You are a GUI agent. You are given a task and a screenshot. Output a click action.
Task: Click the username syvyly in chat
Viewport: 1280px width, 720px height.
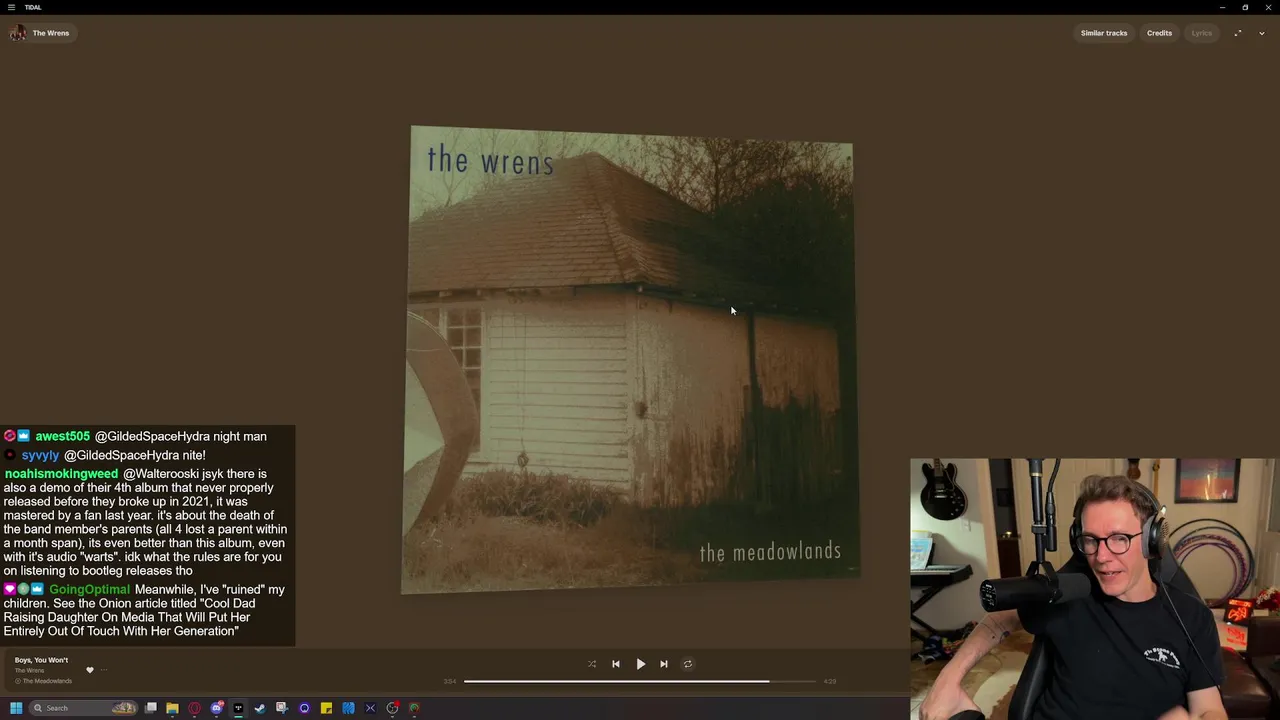[41, 455]
